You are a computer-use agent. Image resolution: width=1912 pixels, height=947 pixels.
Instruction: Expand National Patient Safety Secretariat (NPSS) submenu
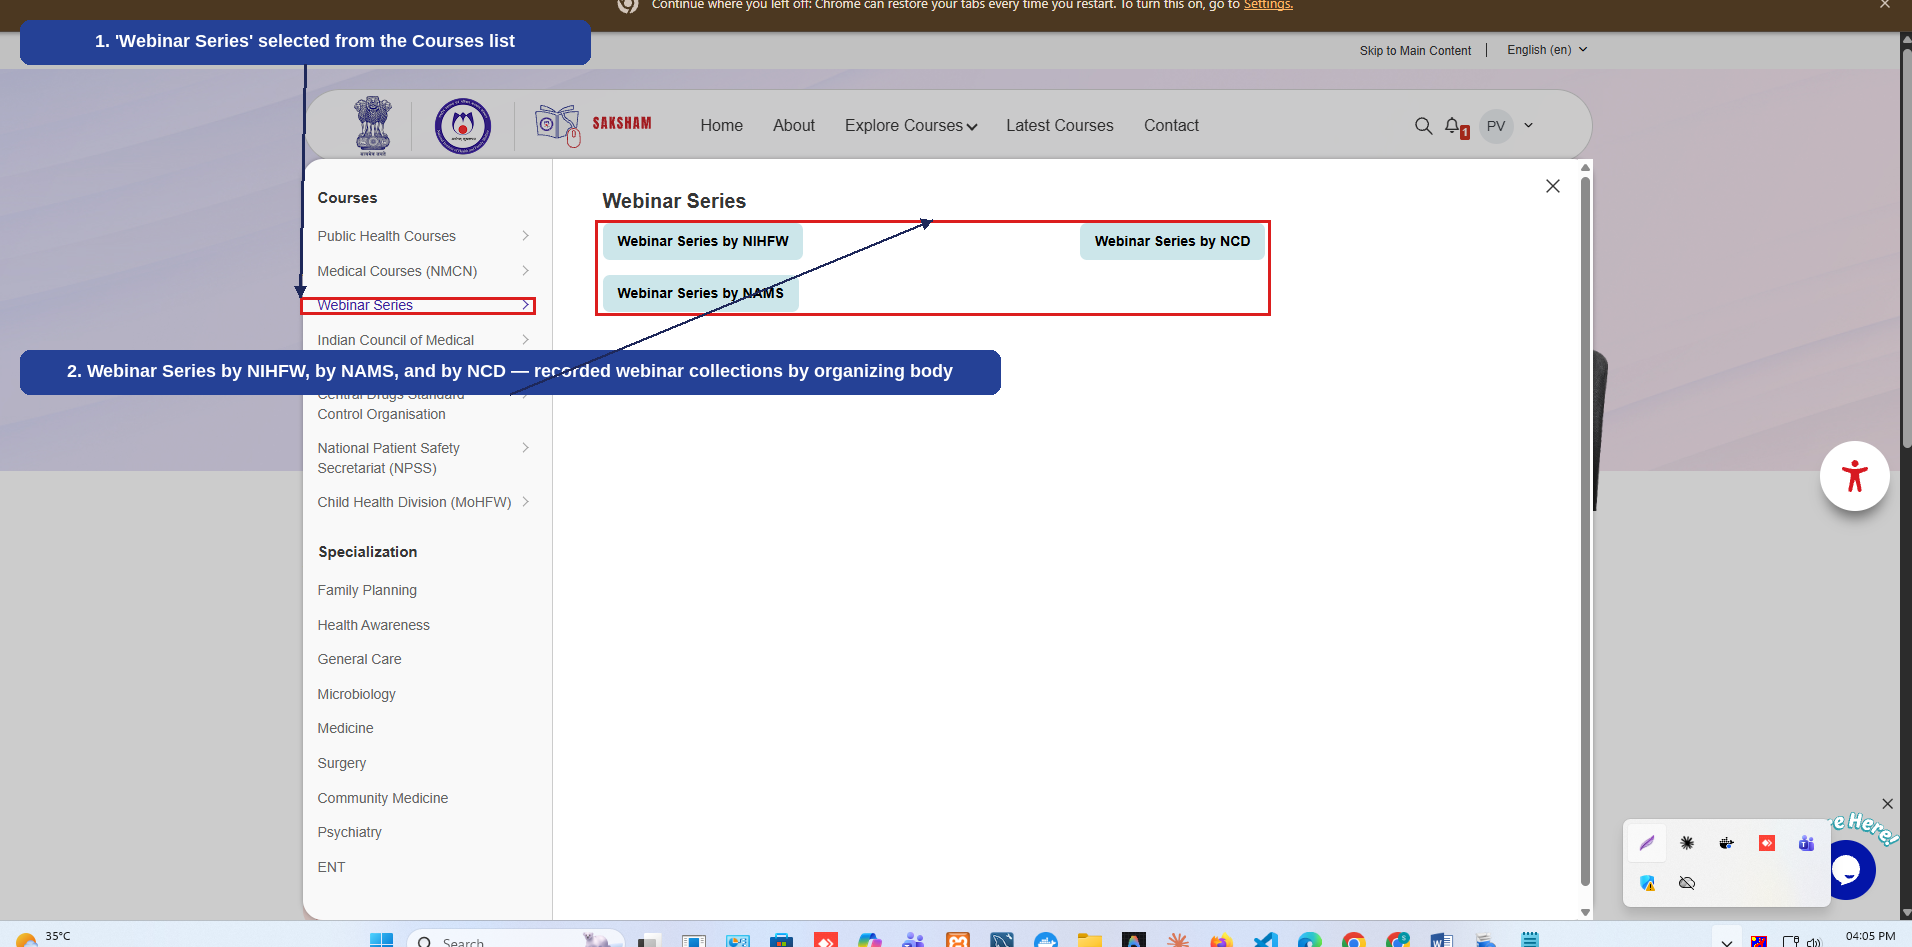click(525, 448)
